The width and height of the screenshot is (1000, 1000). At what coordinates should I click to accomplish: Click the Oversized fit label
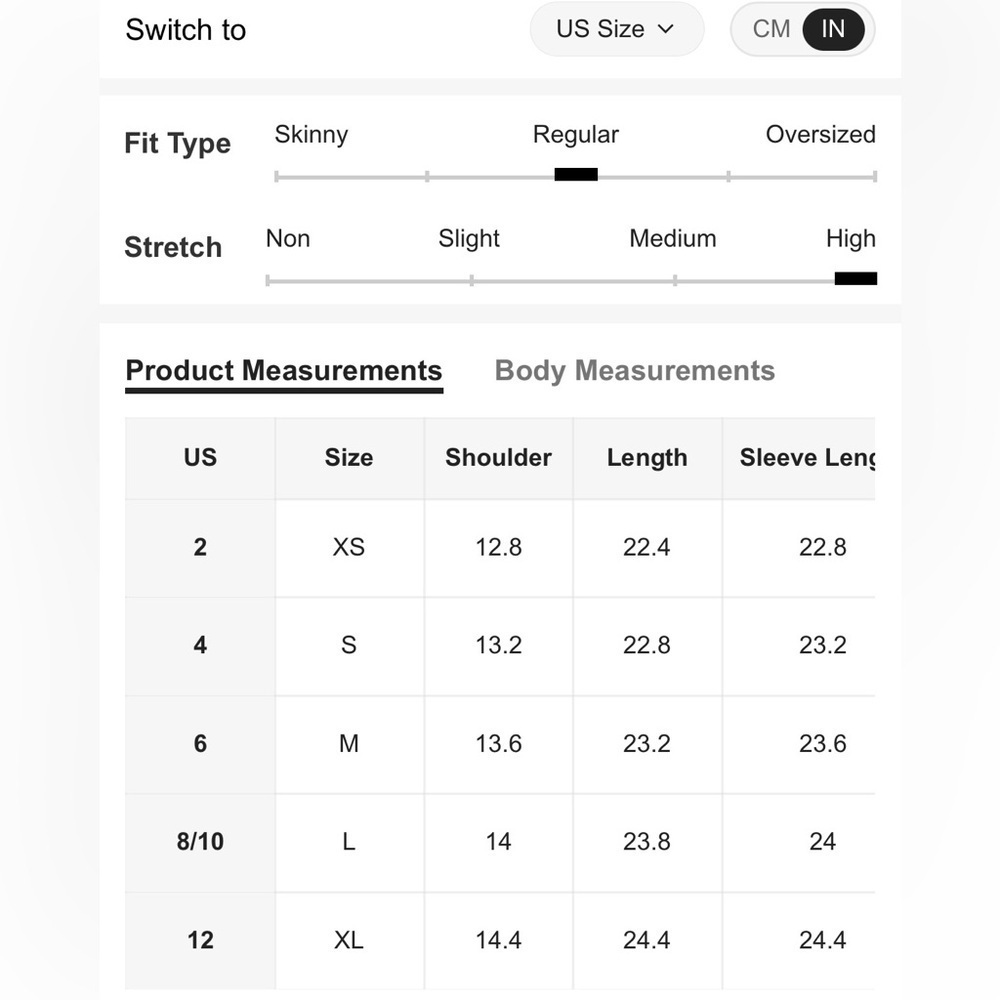[820, 135]
